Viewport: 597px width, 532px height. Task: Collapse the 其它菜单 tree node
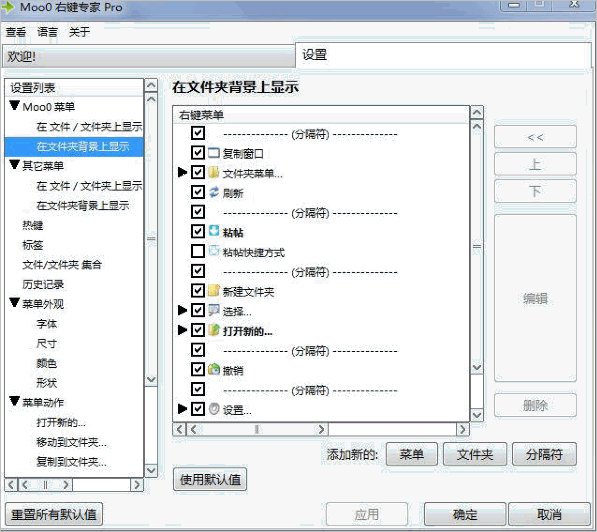(x=14, y=165)
